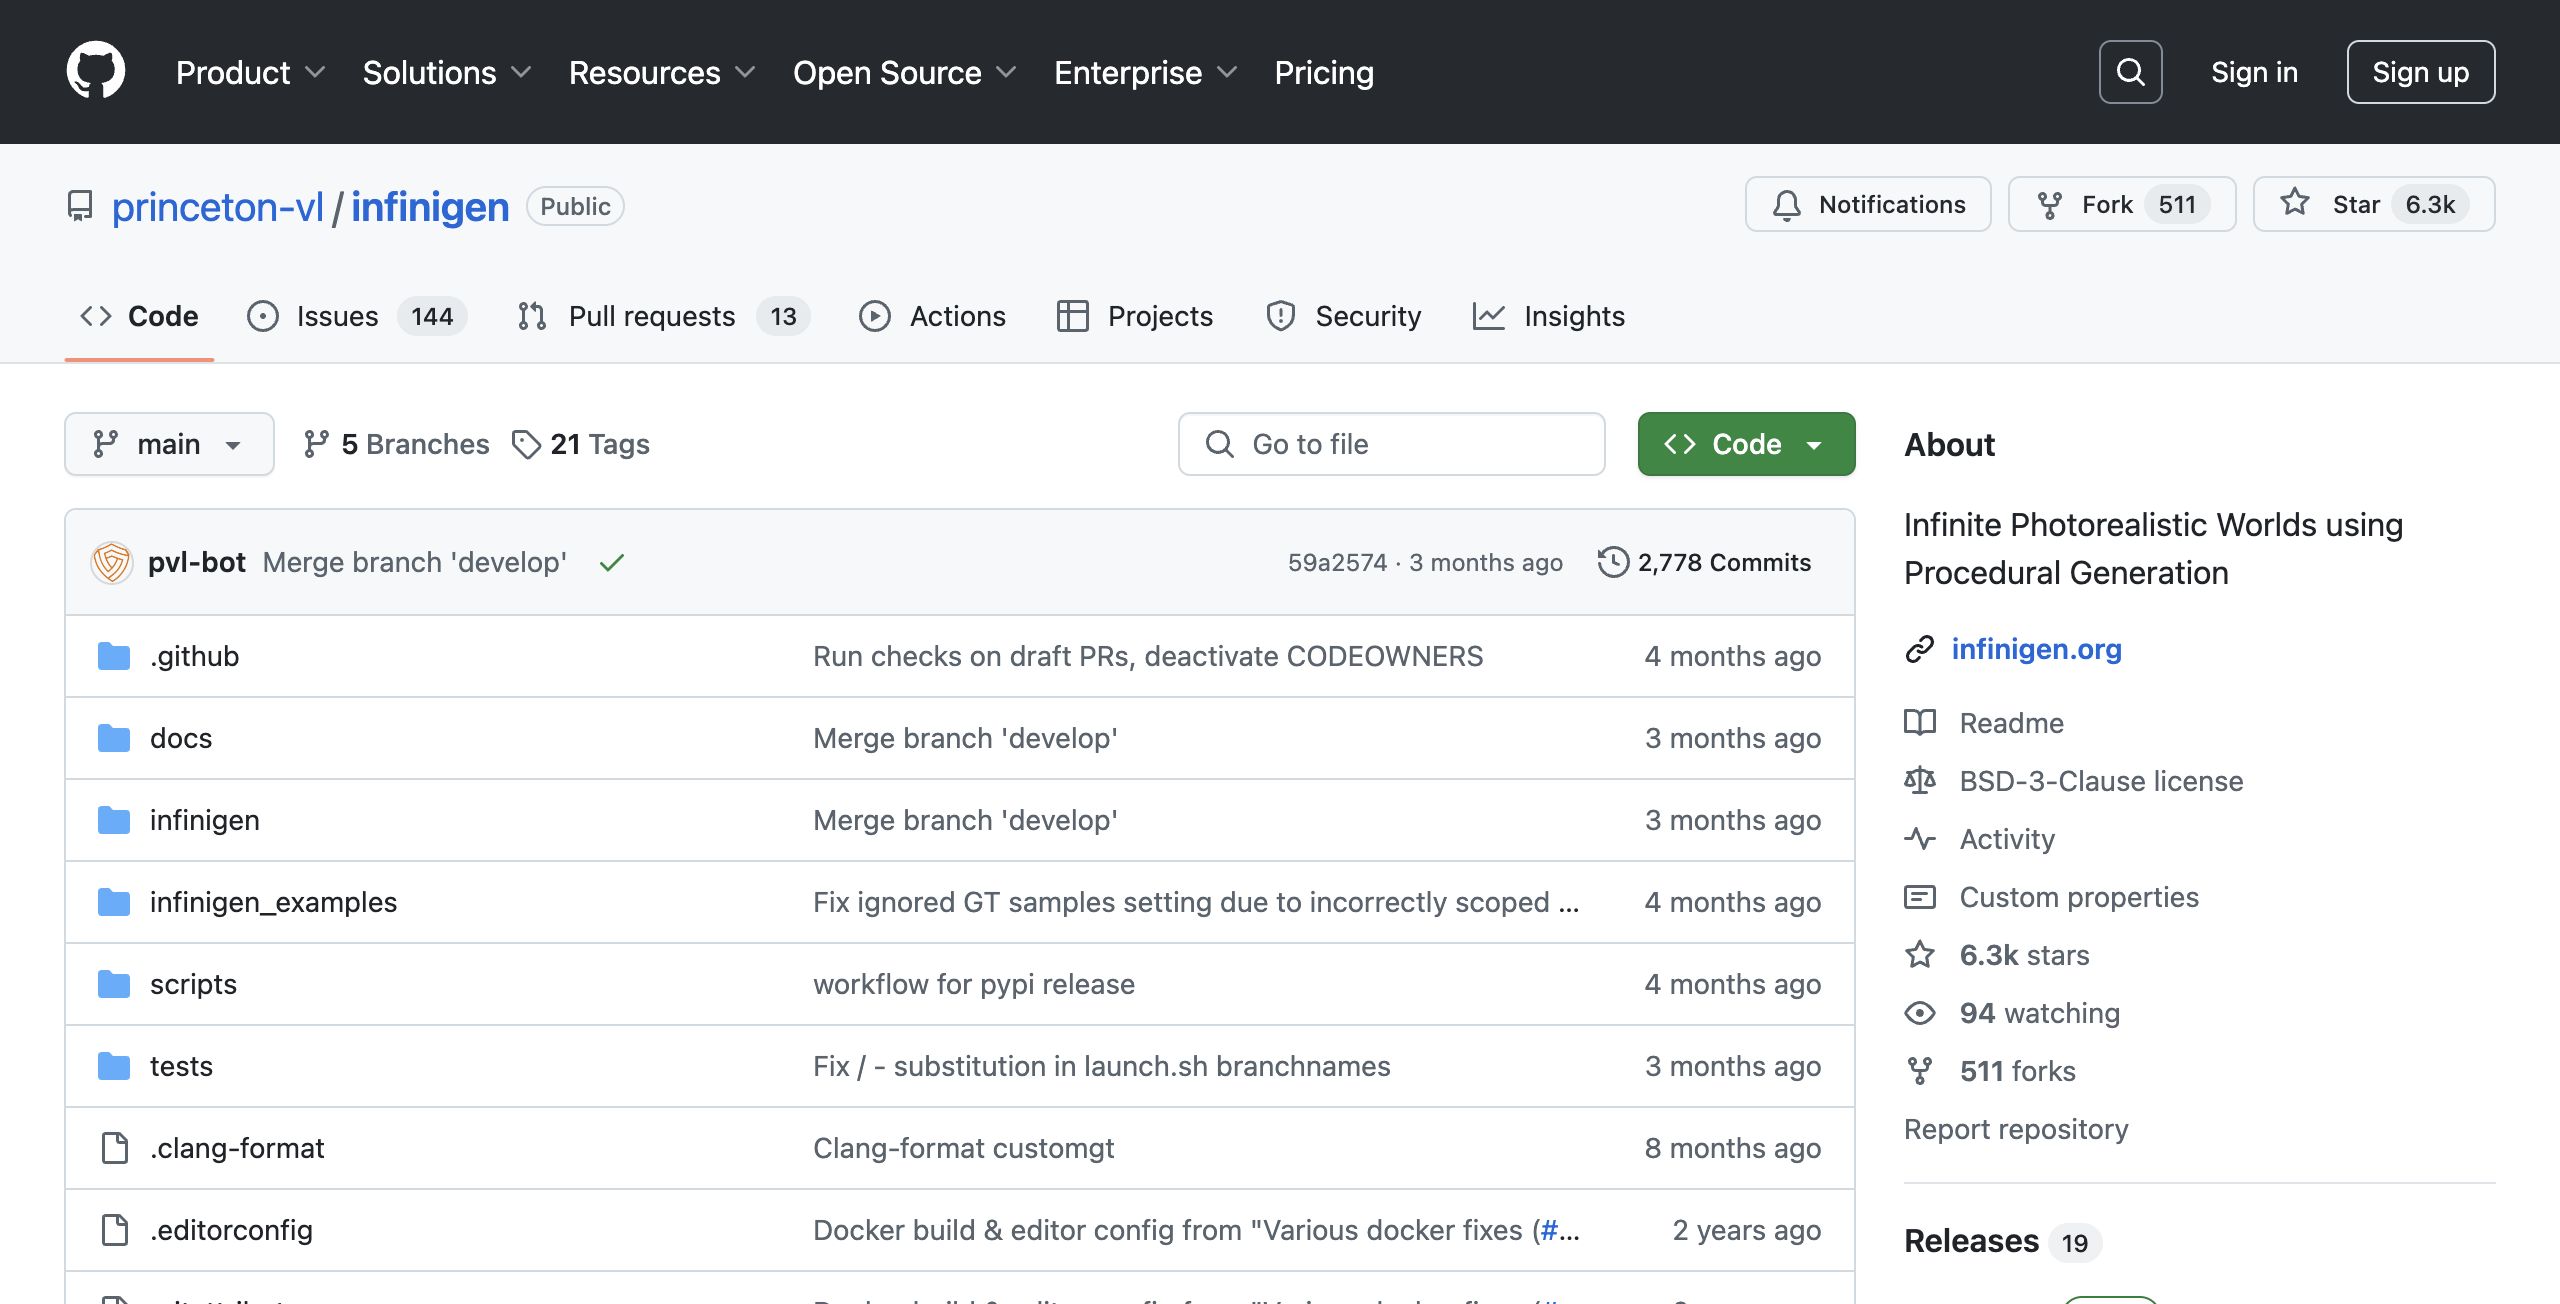Viewport: 2560px width, 1304px height.
Task: Open commits history clock icon
Action: (x=1612, y=562)
